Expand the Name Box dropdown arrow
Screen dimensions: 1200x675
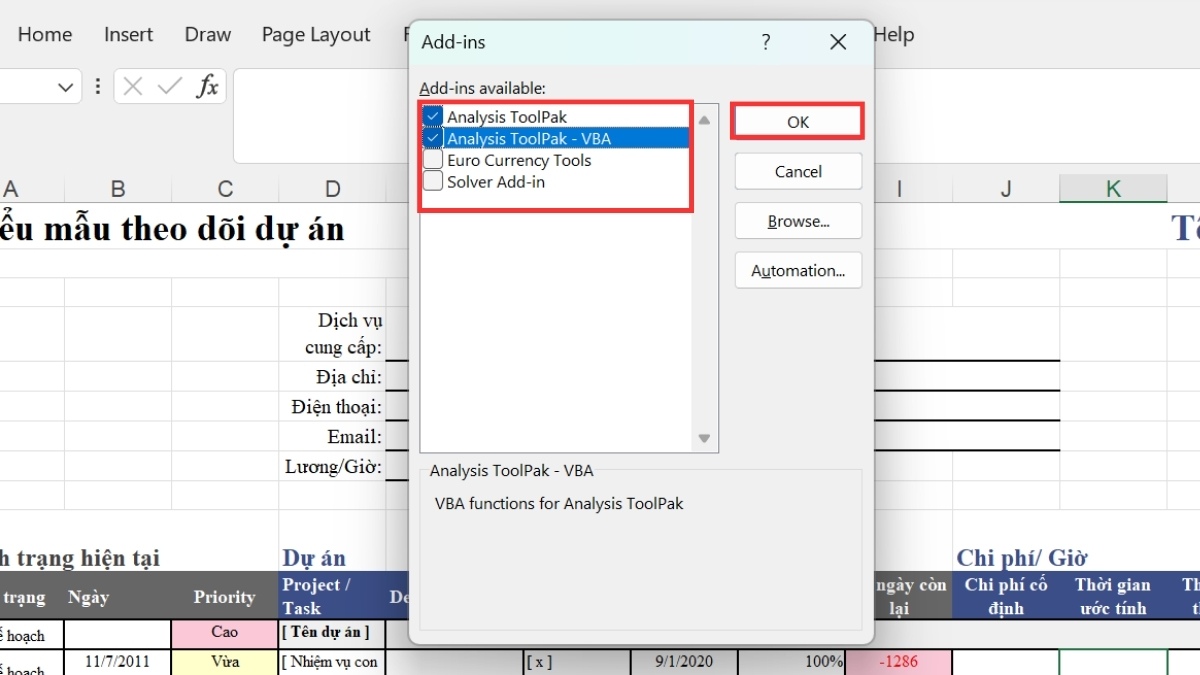(66, 87)
